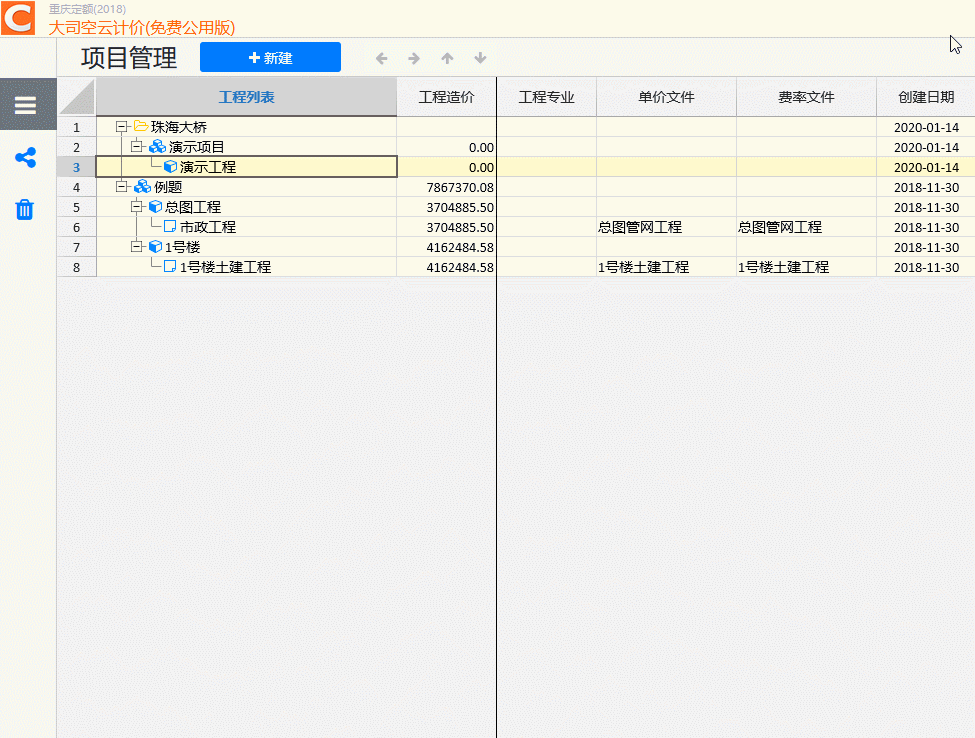Open the hamburger menu in sidebar
Screen dimensions: 975x738
tap(25, 105)
